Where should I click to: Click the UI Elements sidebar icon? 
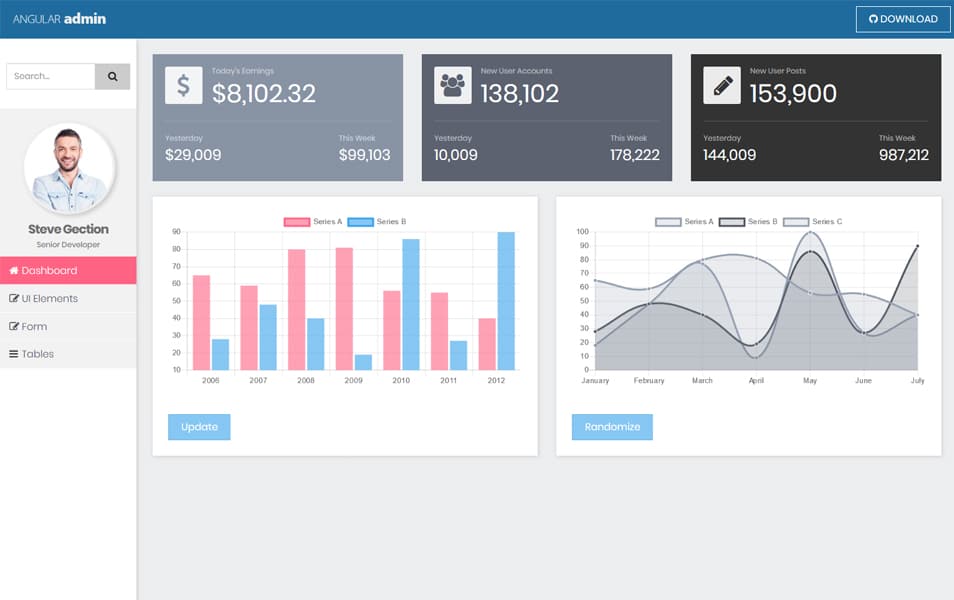pos(14,298)
